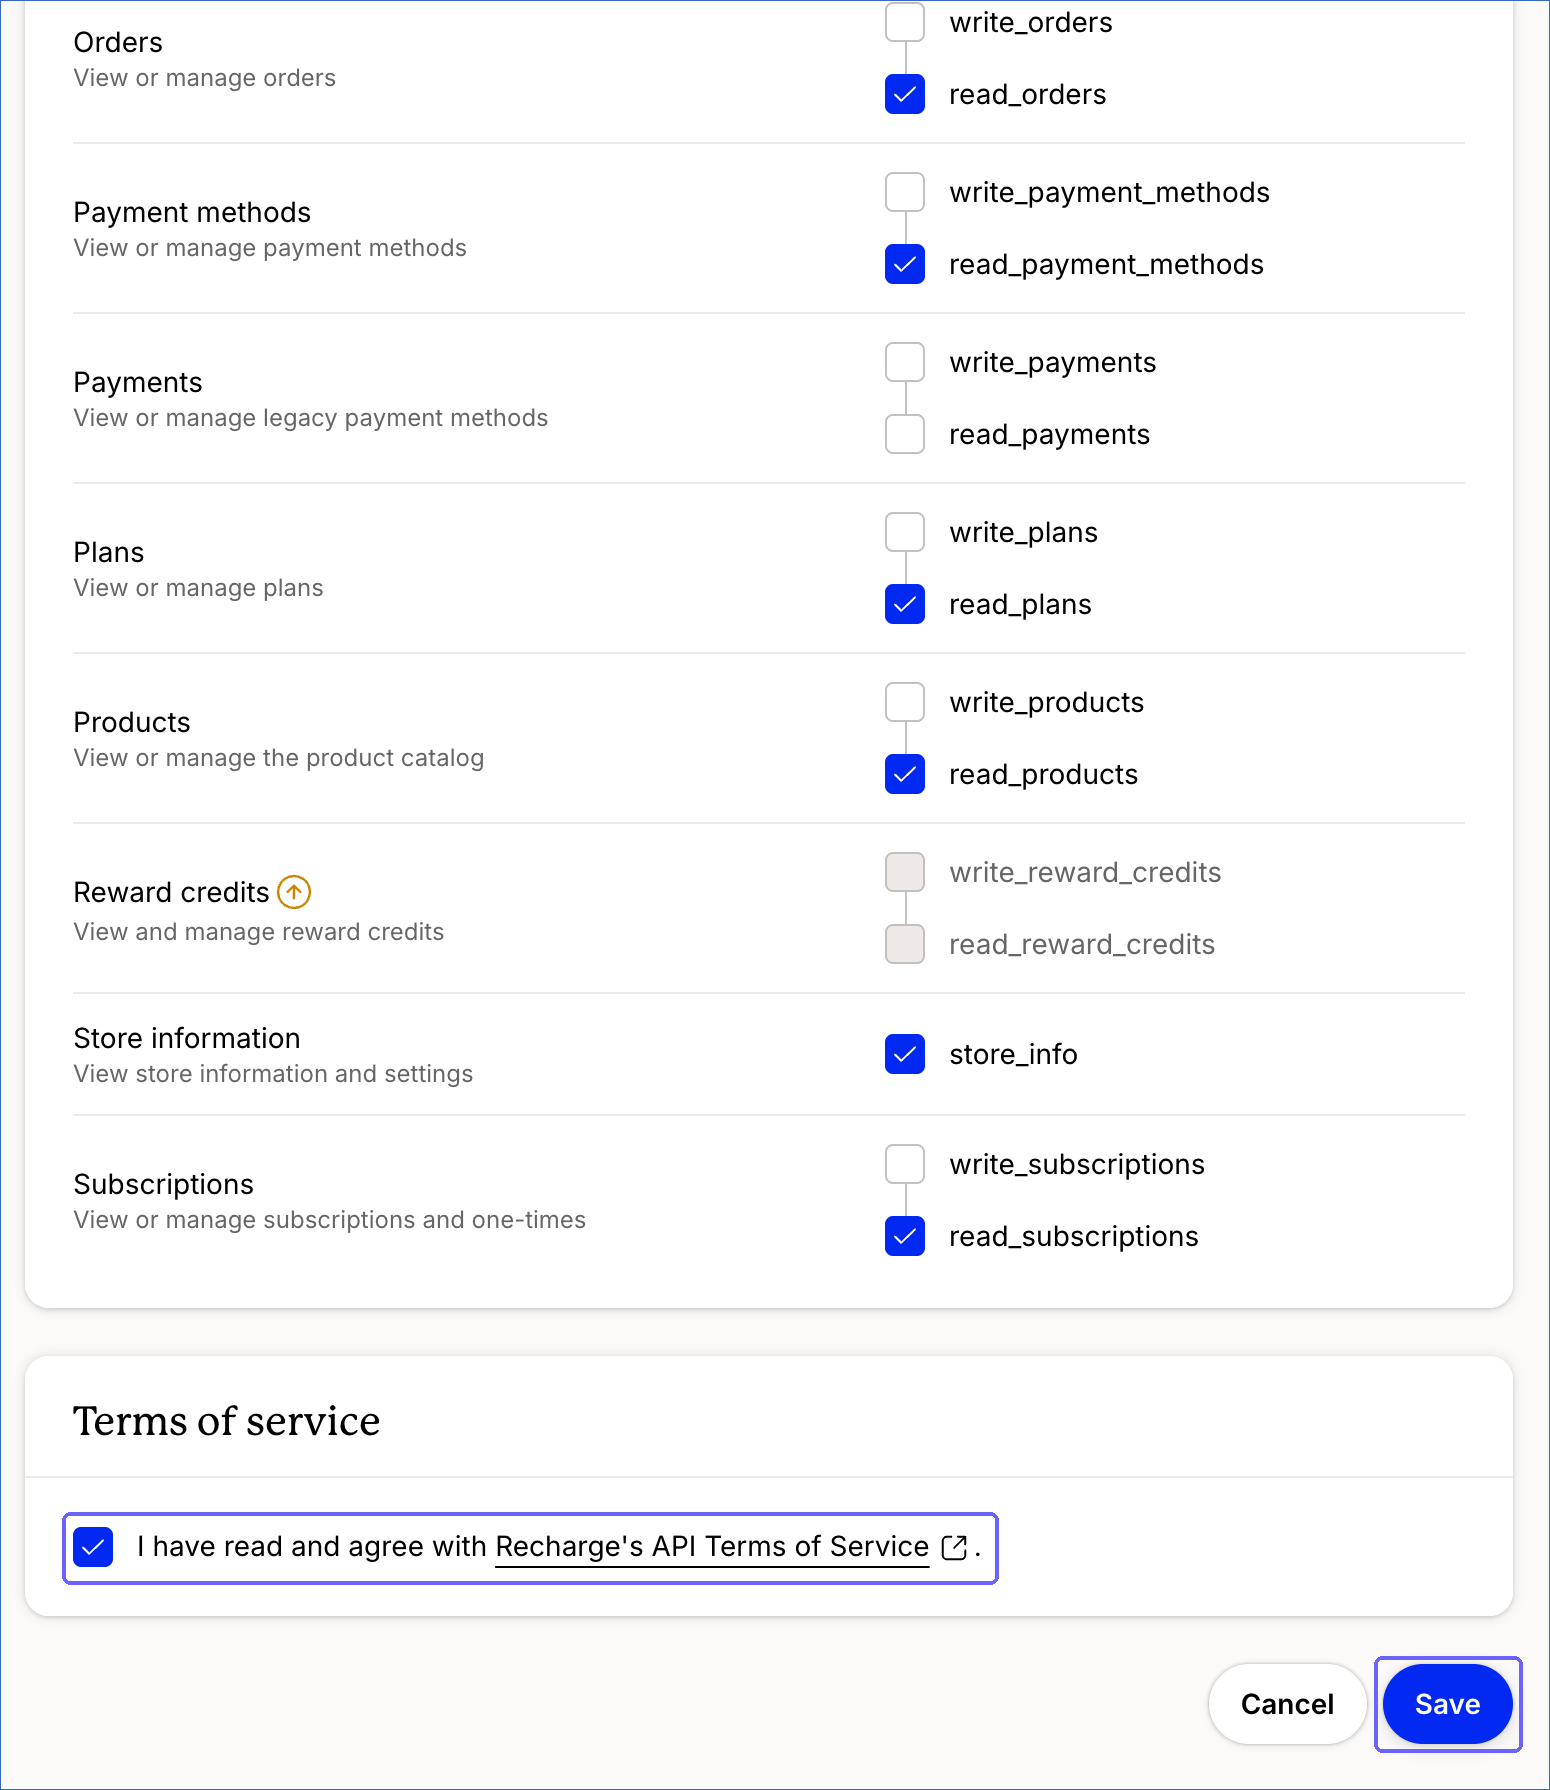Screen dimensions: 1550x1790
Task: Click the 'View or manage orders' description
Action: click(x=205, y=78)
